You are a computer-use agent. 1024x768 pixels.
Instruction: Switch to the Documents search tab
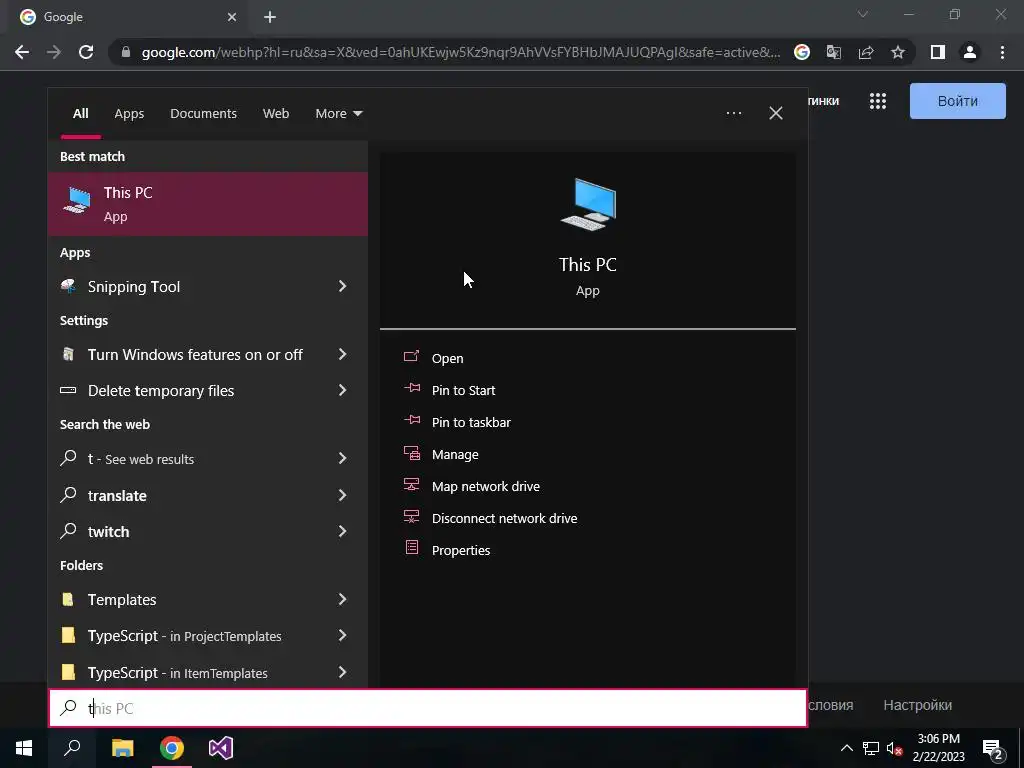point(203,114)
